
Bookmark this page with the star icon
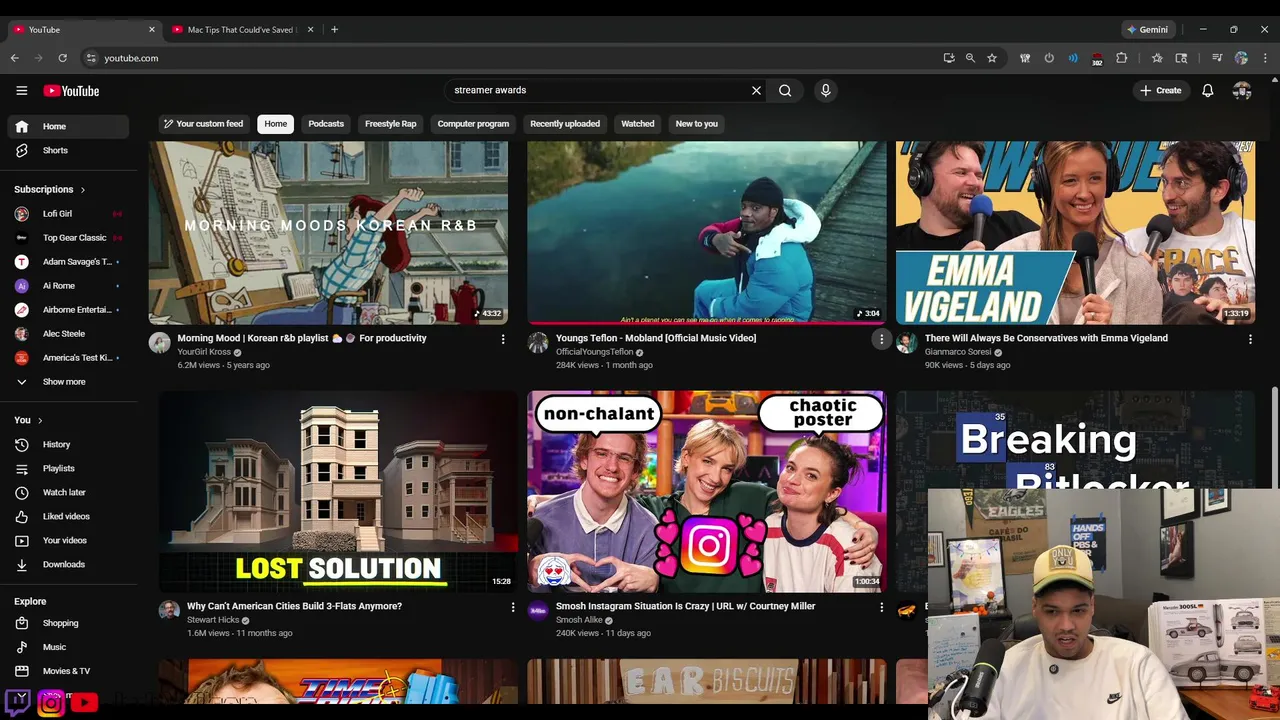coord(992,58)
